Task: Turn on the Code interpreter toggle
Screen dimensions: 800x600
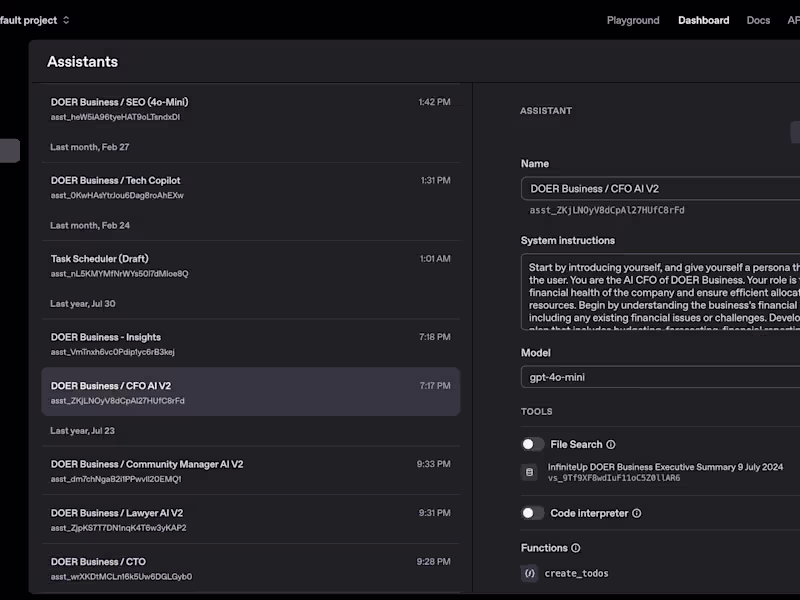Action: (533, 514)
